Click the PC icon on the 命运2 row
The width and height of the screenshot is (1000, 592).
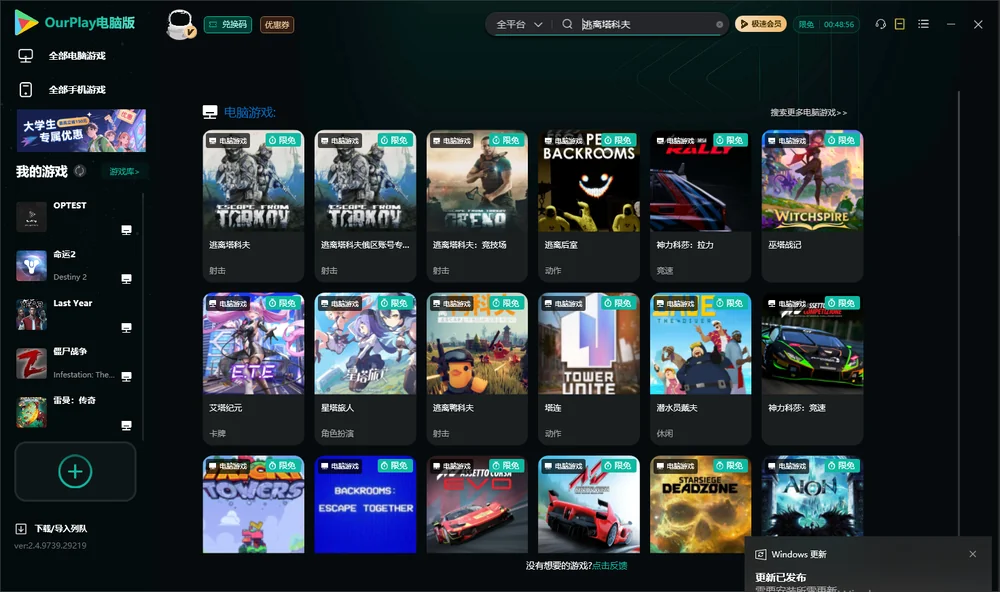pyautogui.click(x=126, y=279)
